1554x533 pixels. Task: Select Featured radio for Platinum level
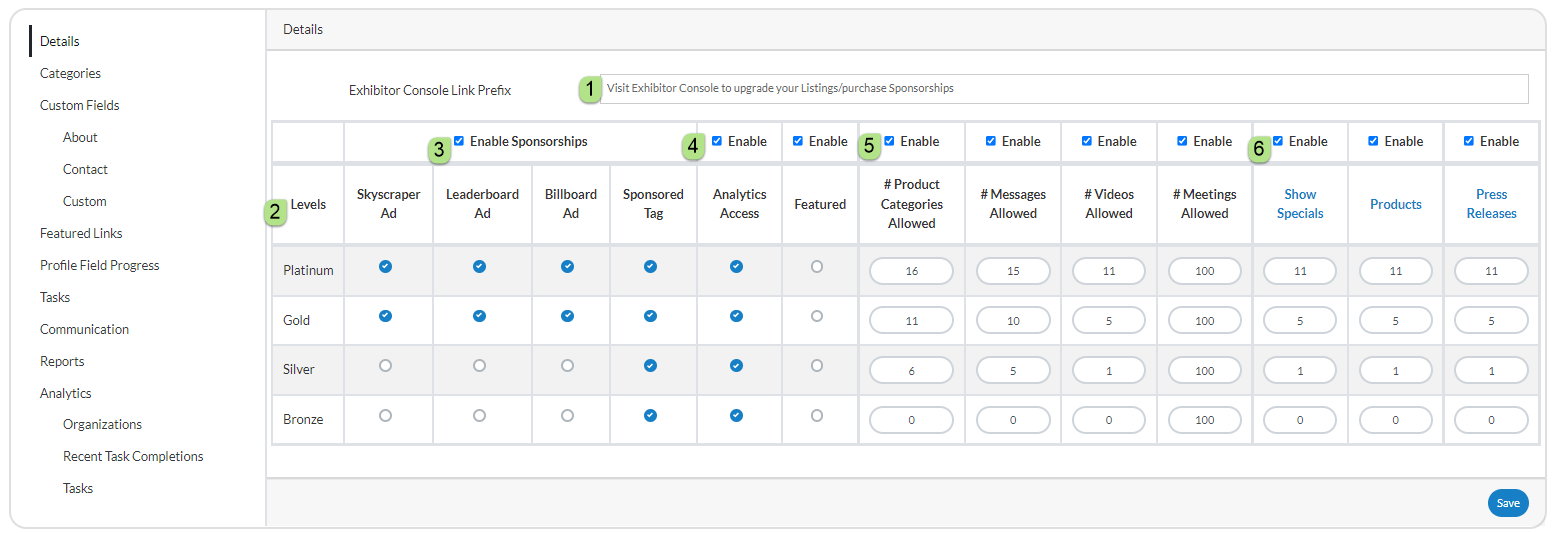point(817,267)
